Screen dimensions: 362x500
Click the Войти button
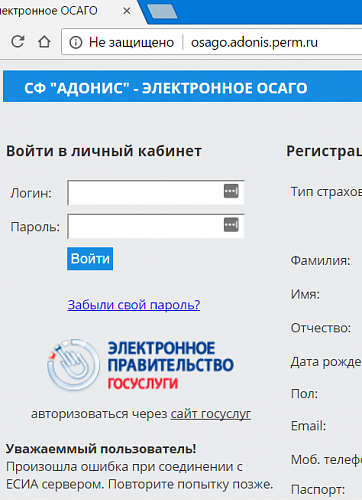(90, 259)
